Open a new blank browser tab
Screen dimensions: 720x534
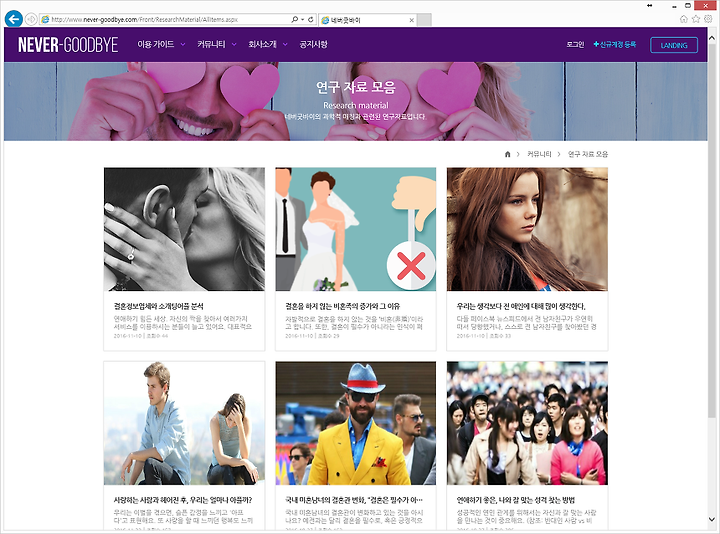(424, 20)
